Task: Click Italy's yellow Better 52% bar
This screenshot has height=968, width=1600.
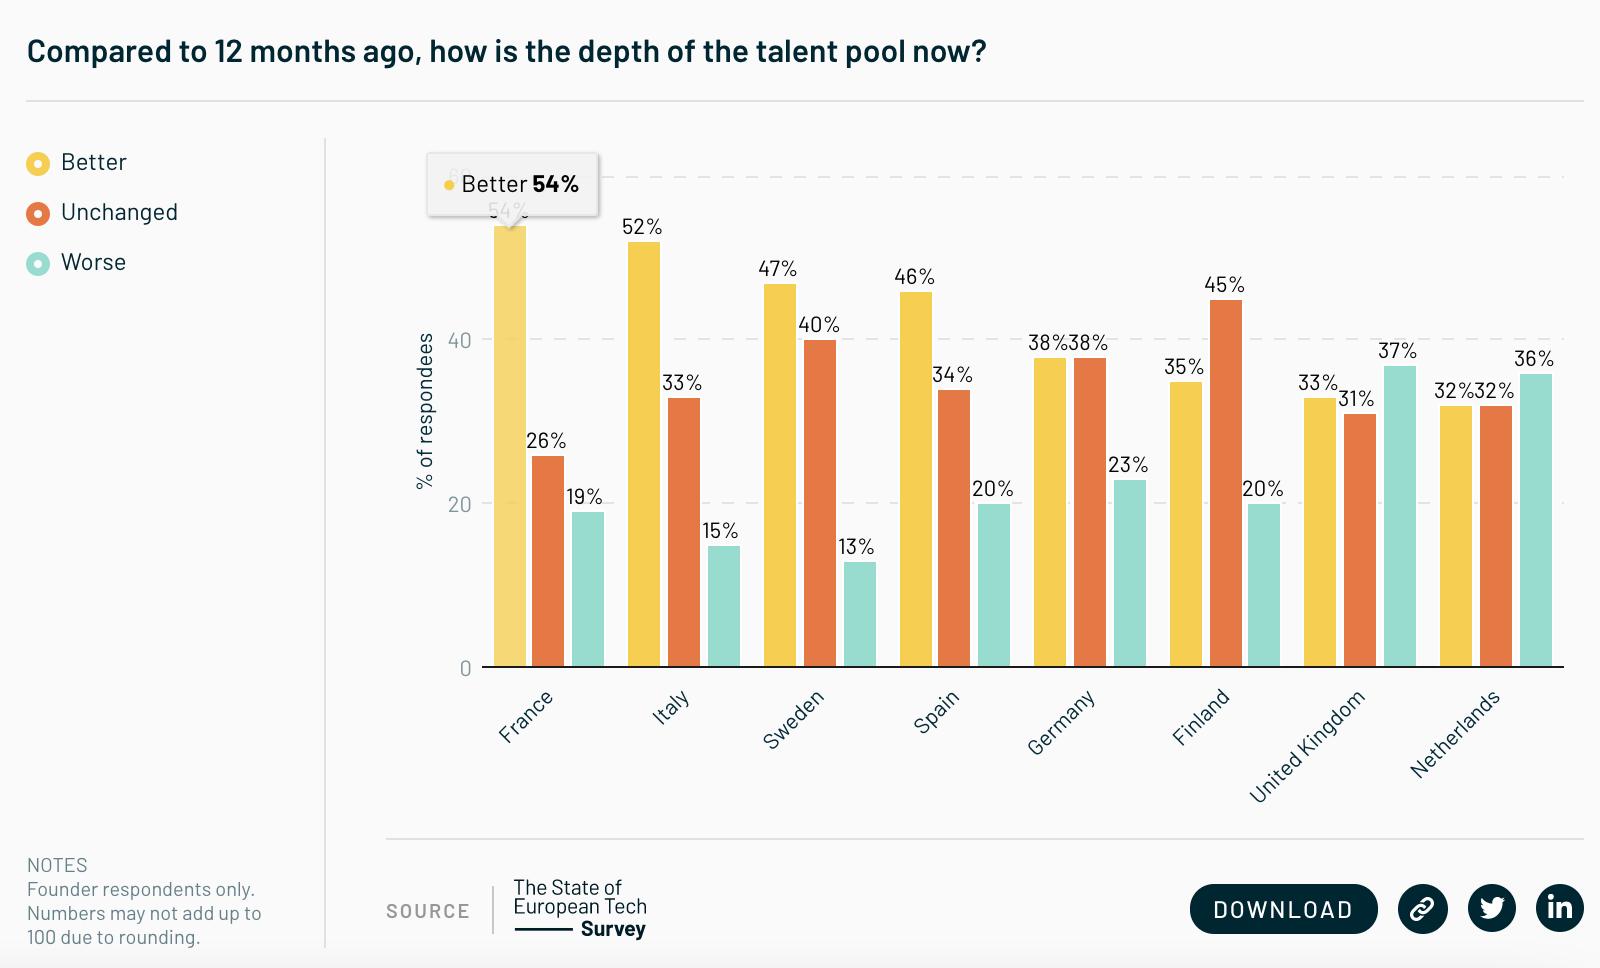Action: coord(644,454)
